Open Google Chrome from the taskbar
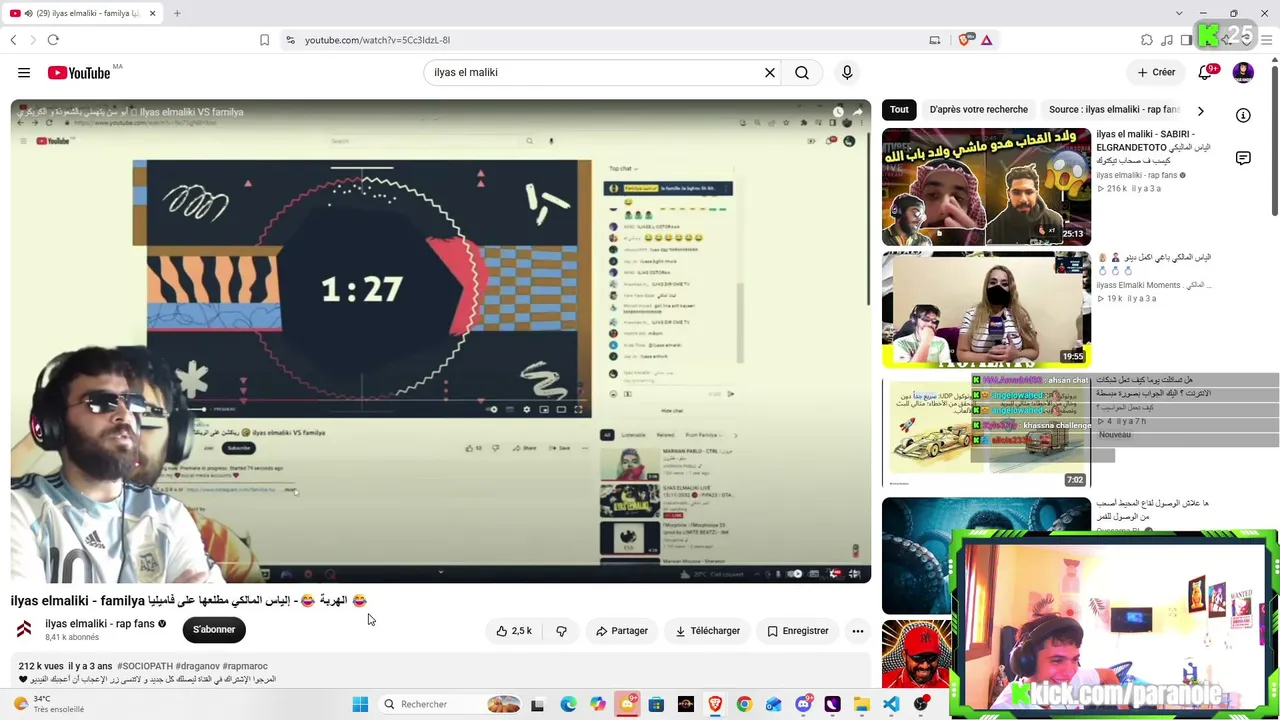Screen dimensions: 1280x720 pos(744,704)
